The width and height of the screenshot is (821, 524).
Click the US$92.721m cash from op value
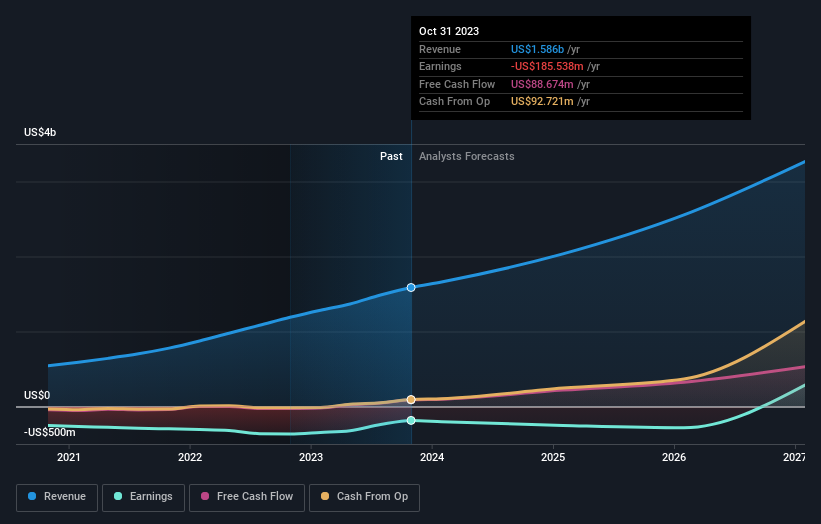(x=542, y=102)
